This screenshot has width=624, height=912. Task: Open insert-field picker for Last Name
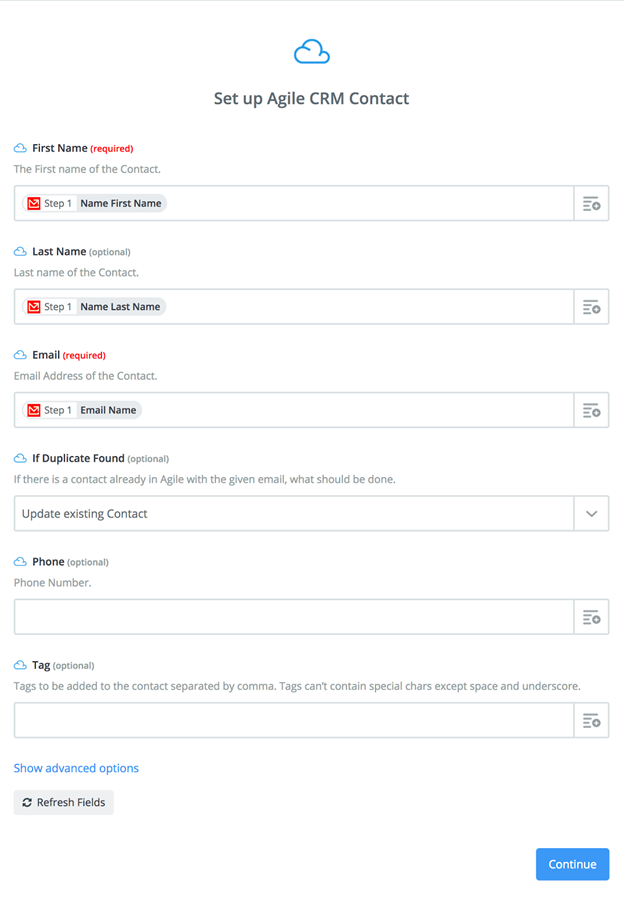tap(591, 307)
